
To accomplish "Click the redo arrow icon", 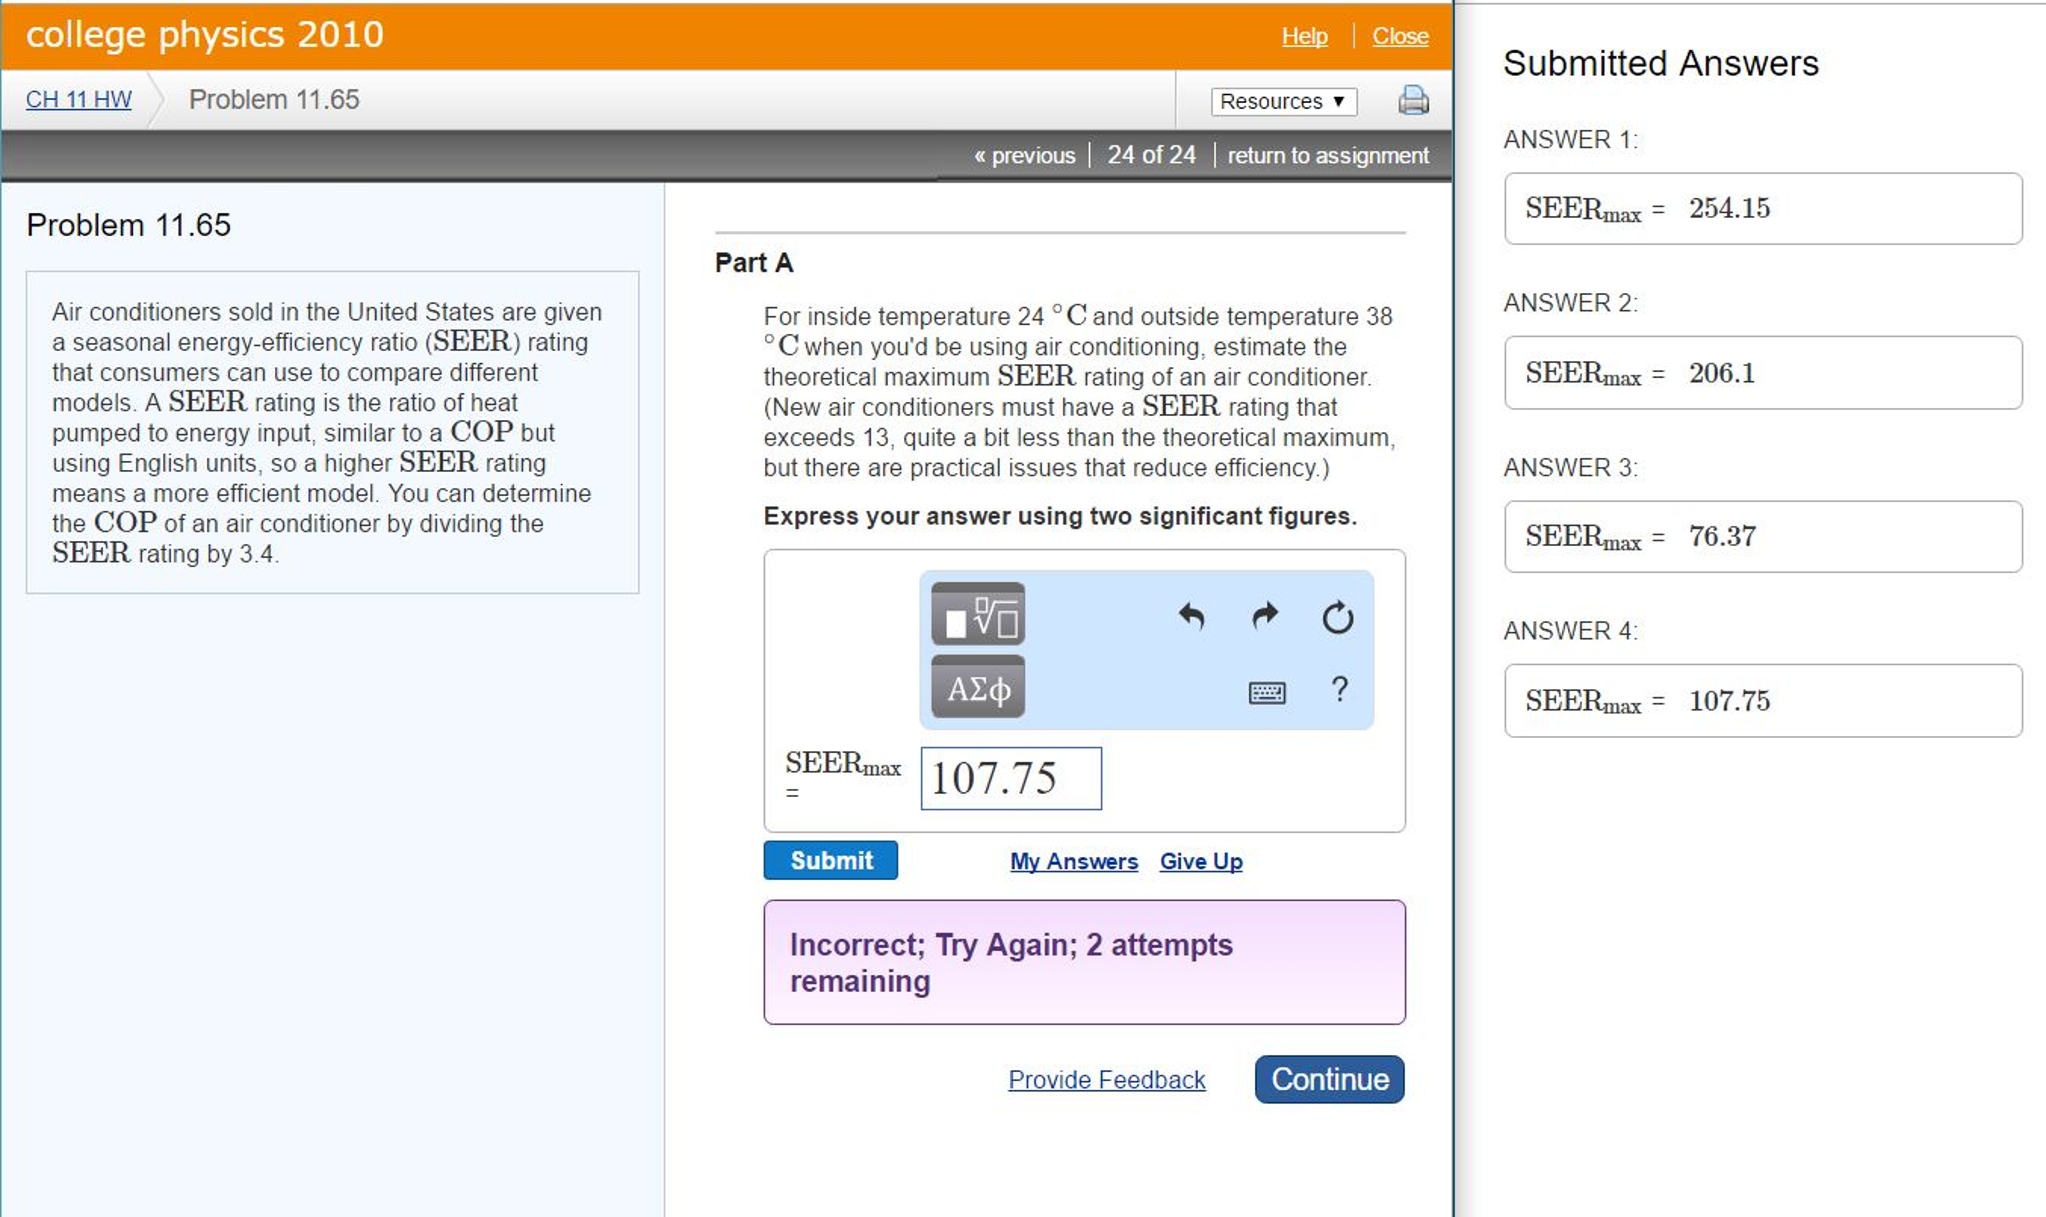I will (x=1265, y=616).
